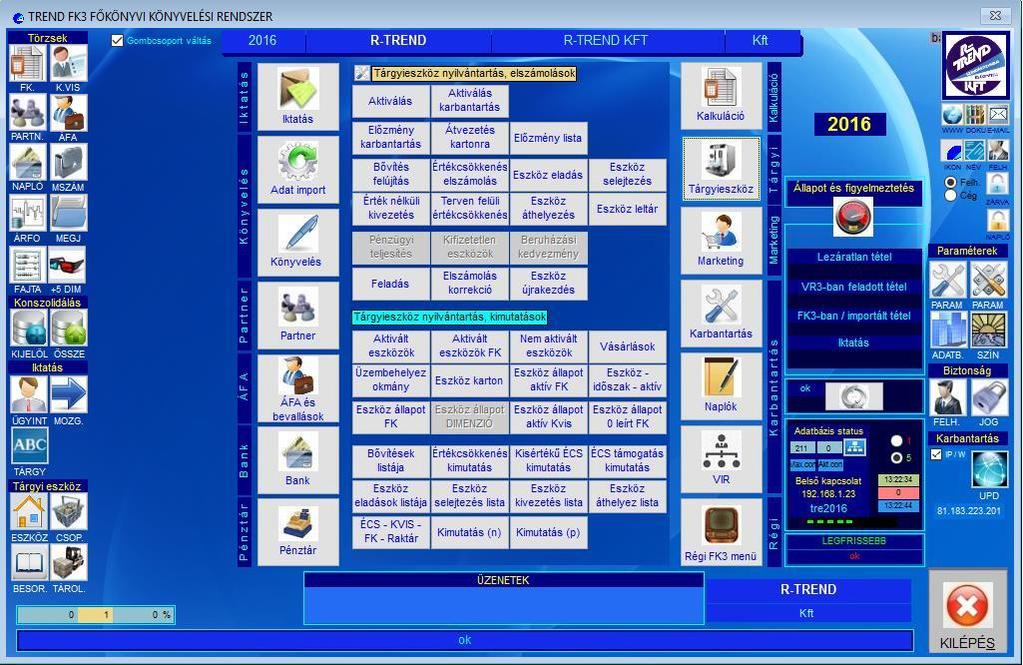Click the ESZKÖZ house icon
Image resolution: width=1023 pixels, height=665 pixels.
(29, 512)
